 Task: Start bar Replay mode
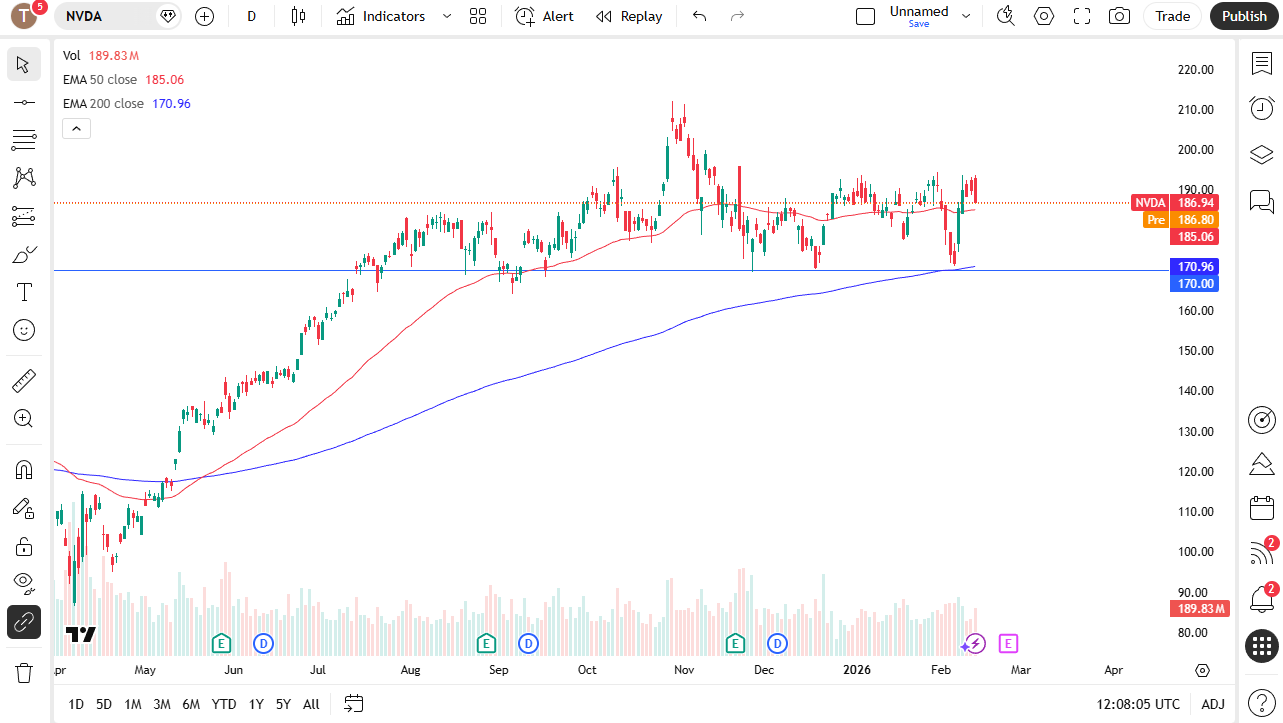coord(629,16)
